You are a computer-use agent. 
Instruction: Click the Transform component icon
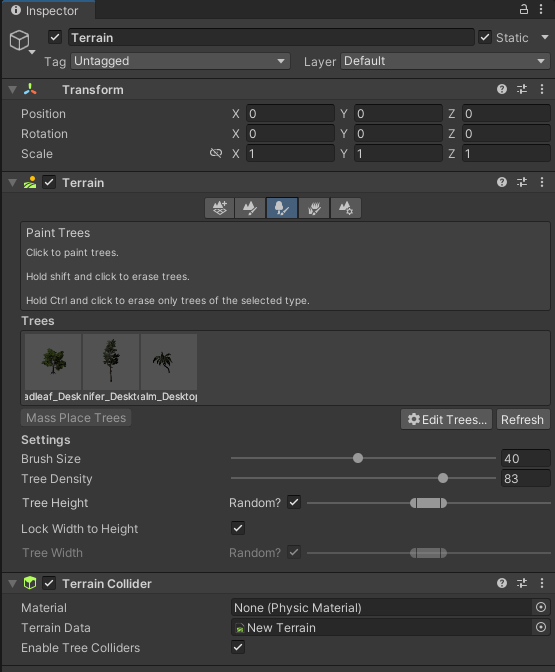click(x=30, y=89)
